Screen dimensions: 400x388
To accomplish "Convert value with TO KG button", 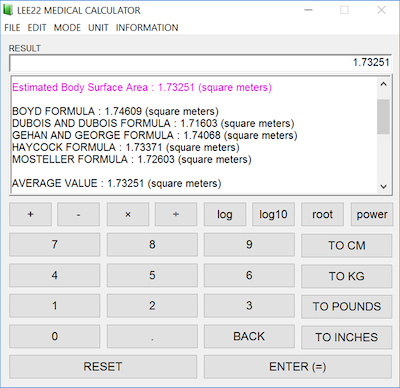I will tap(347, 276).
